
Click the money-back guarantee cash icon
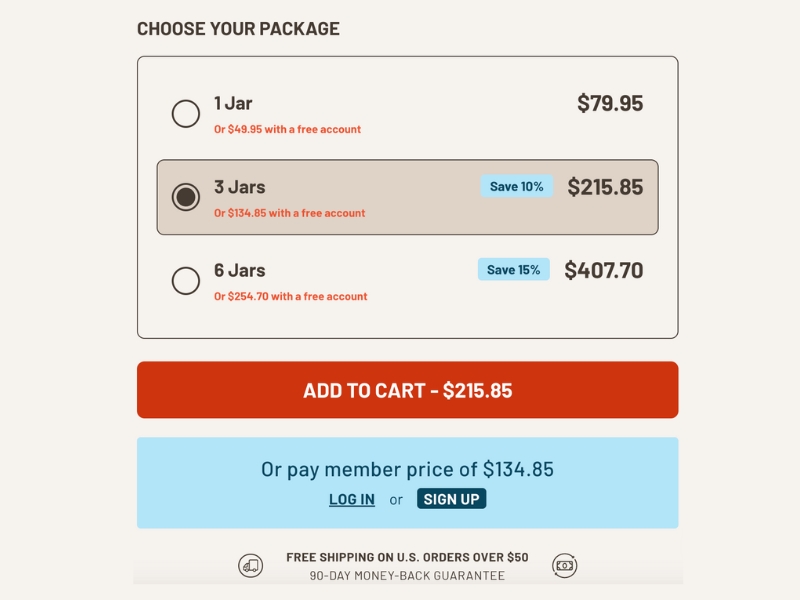(x=565, y=566)
